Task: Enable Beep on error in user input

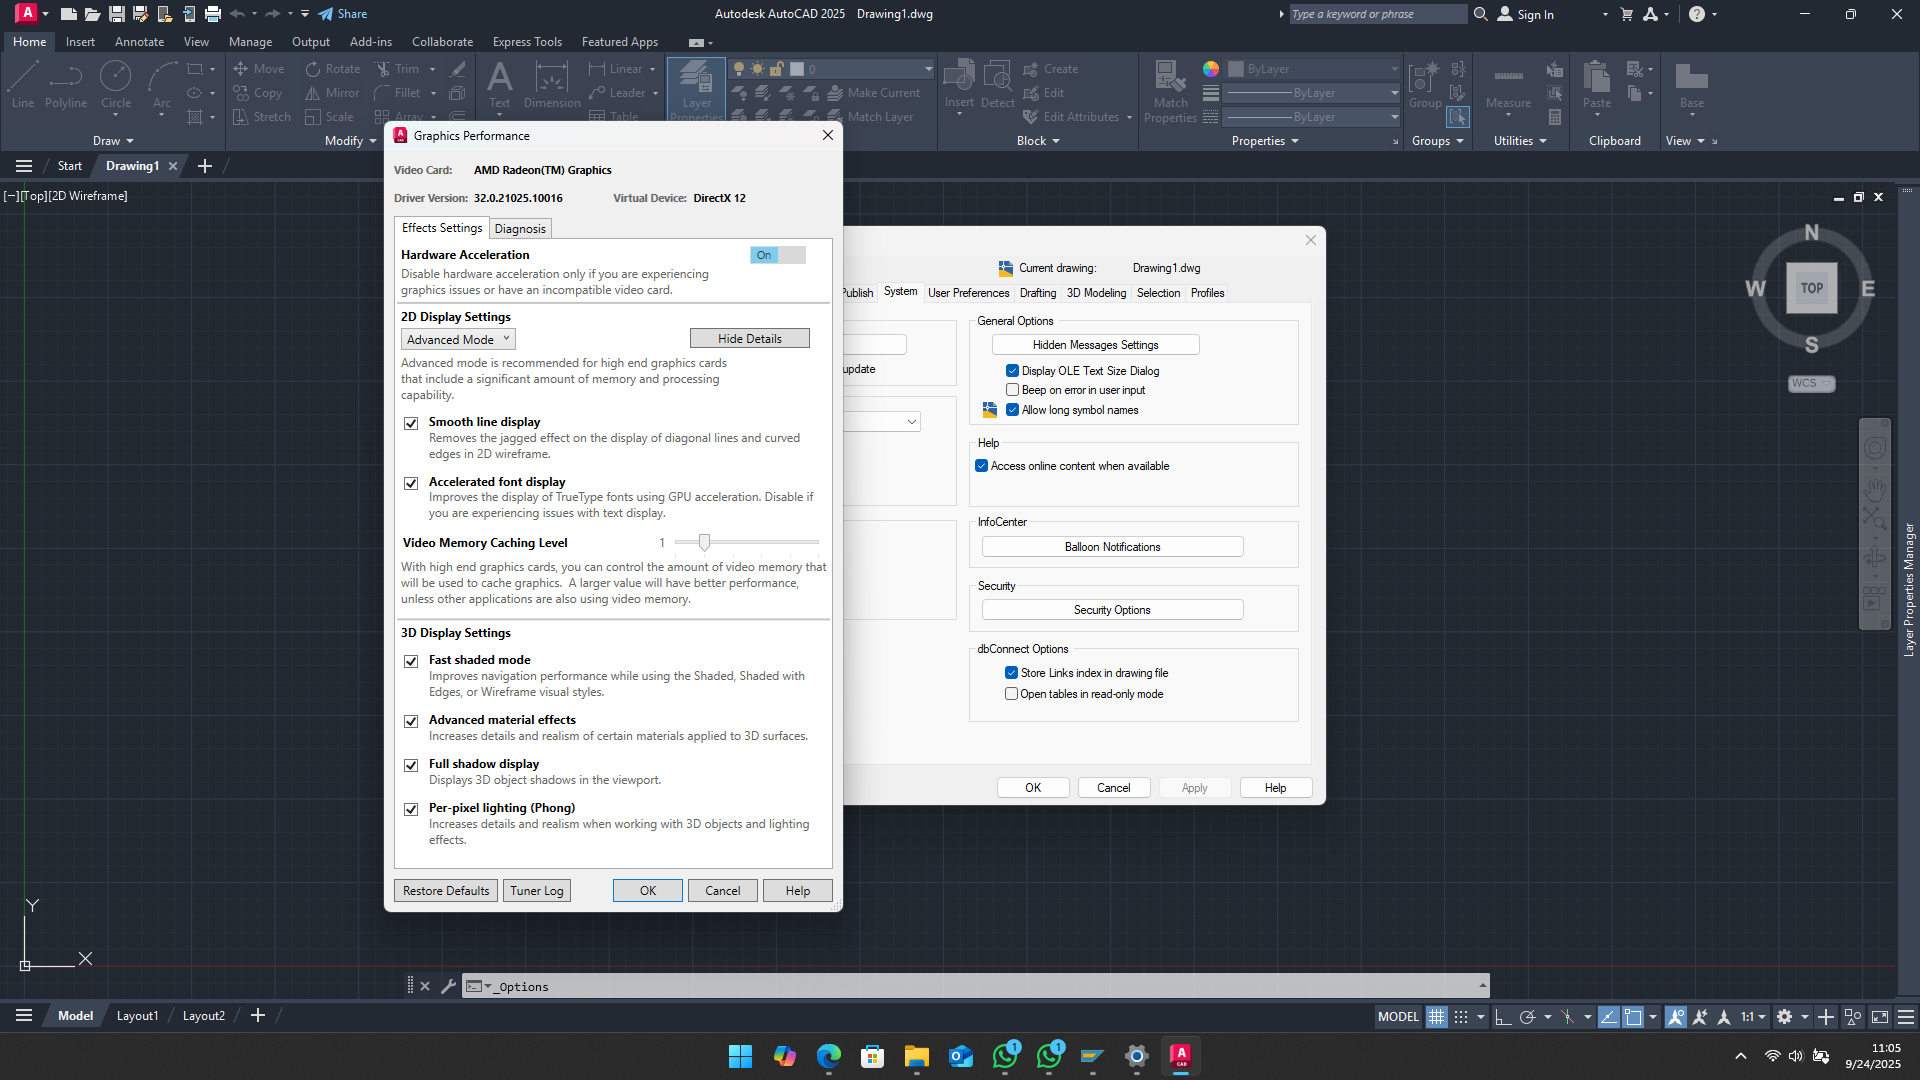Action: (x=1012, y=390)
